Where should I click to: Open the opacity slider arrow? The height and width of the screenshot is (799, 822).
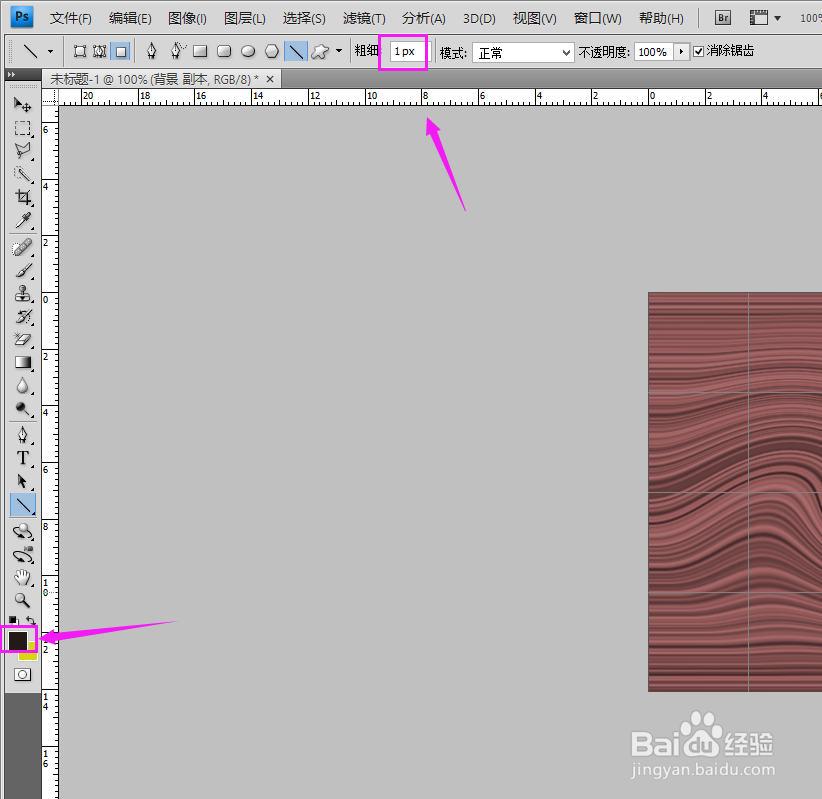681,52
